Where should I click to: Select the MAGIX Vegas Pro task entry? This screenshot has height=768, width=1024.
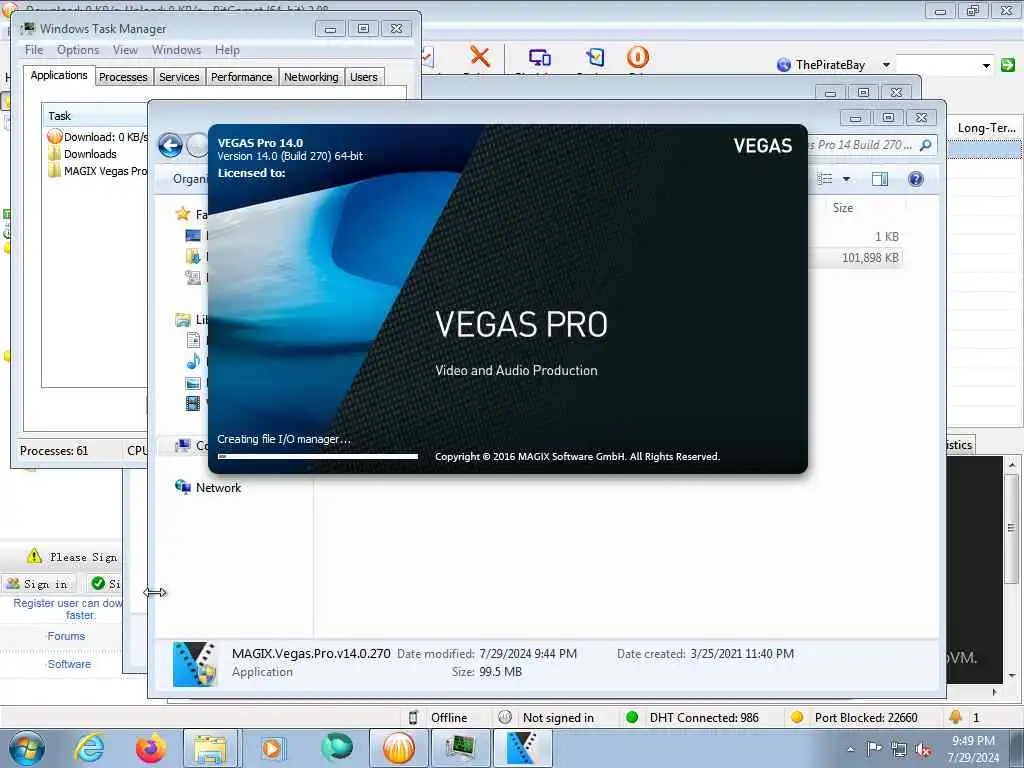point(98,171)
